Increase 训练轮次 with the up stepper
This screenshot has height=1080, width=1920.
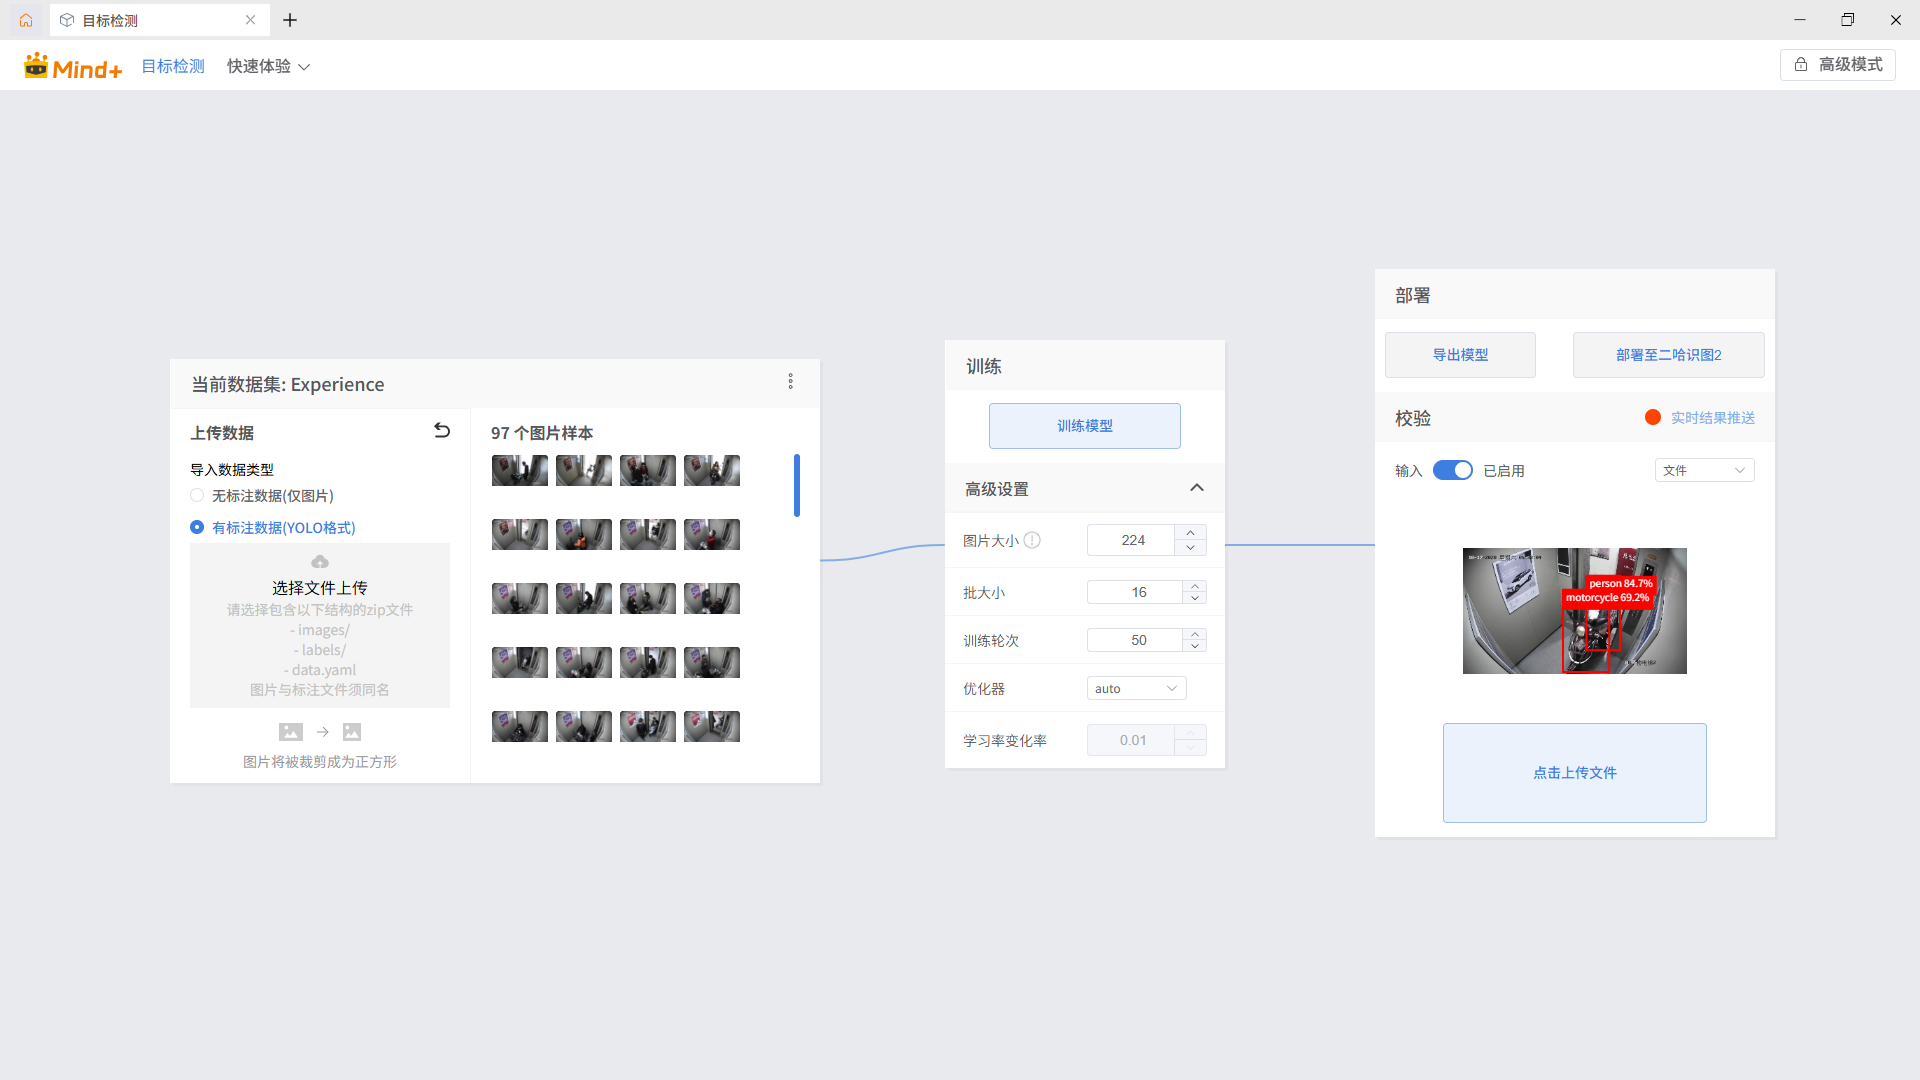click(x=1194, y=634)
